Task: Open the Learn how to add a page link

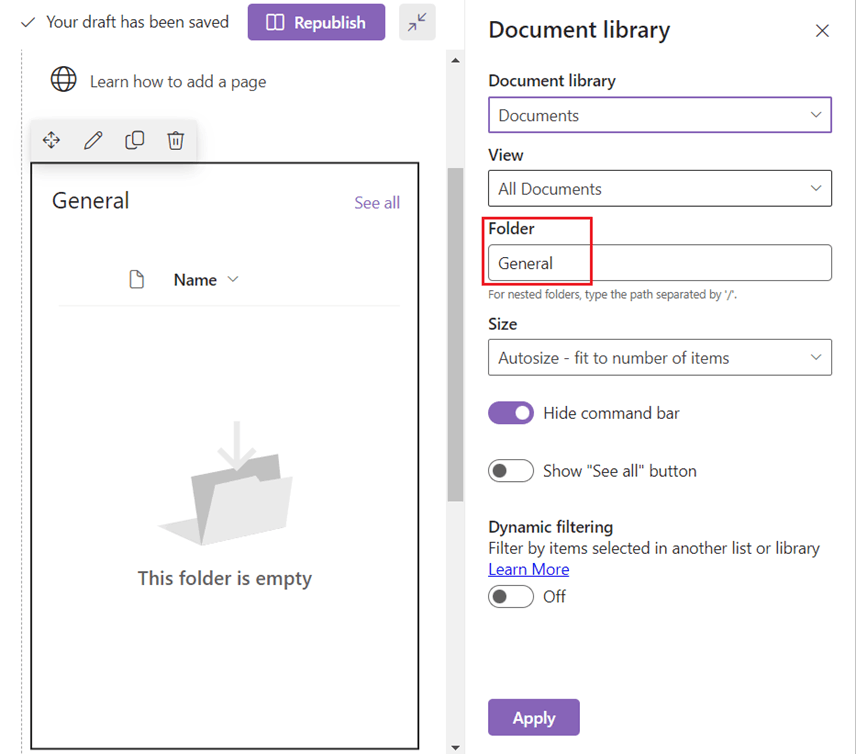Action: 178,82
